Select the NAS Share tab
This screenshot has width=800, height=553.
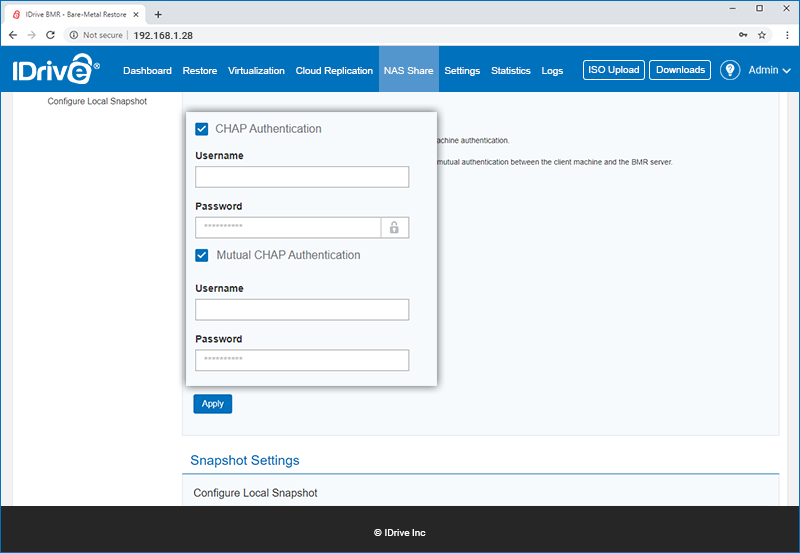(x=409, y=70)
